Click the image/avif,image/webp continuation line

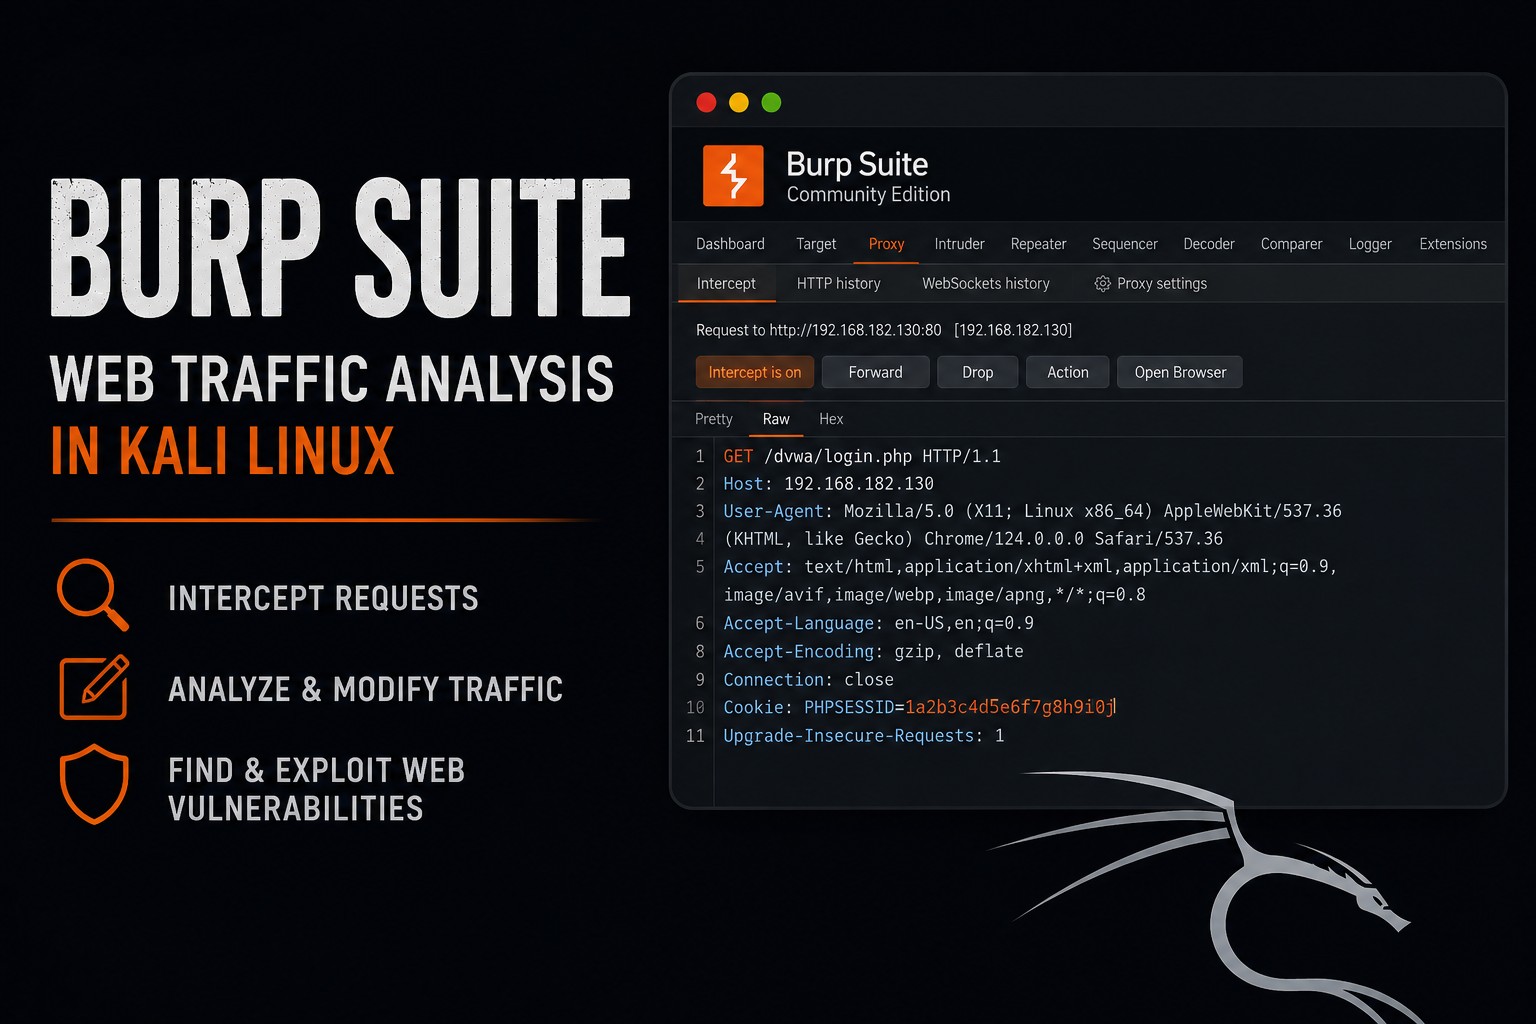pyautogui.click(x=935, y=595)
